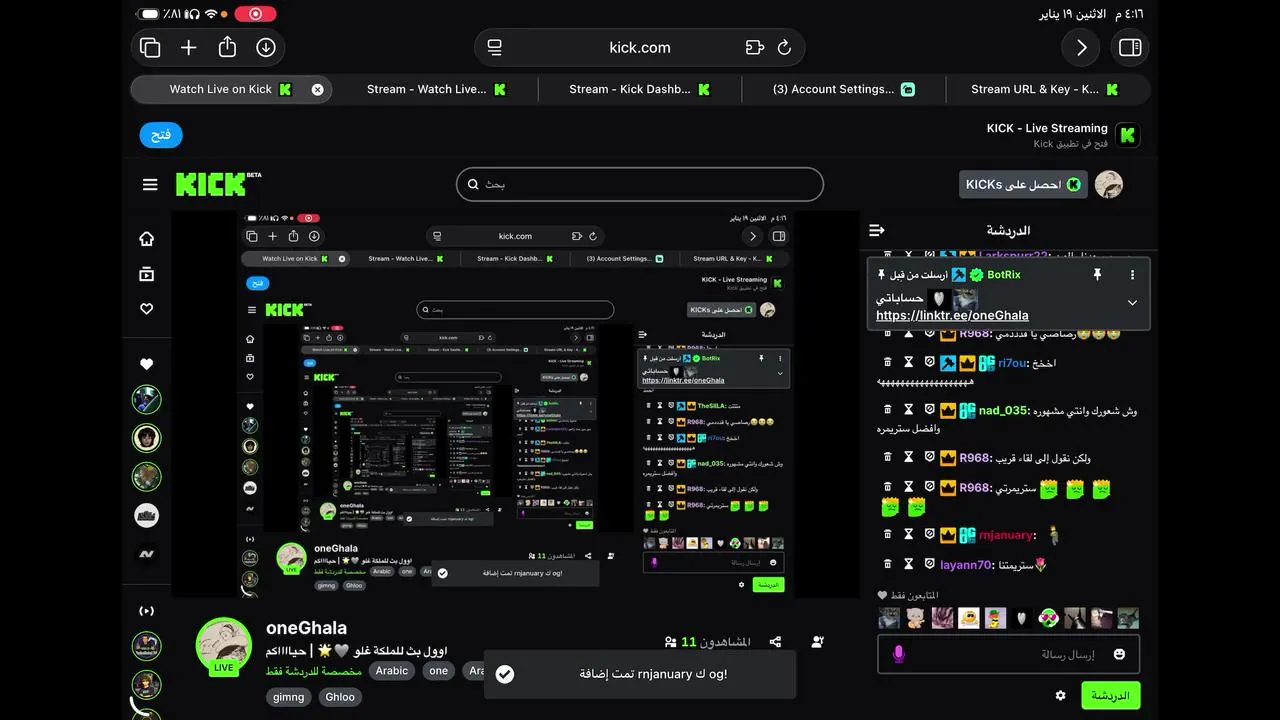Click the 'one' stream tag
The height and width of the screenshot is (720, 1280).
[439, 671]
